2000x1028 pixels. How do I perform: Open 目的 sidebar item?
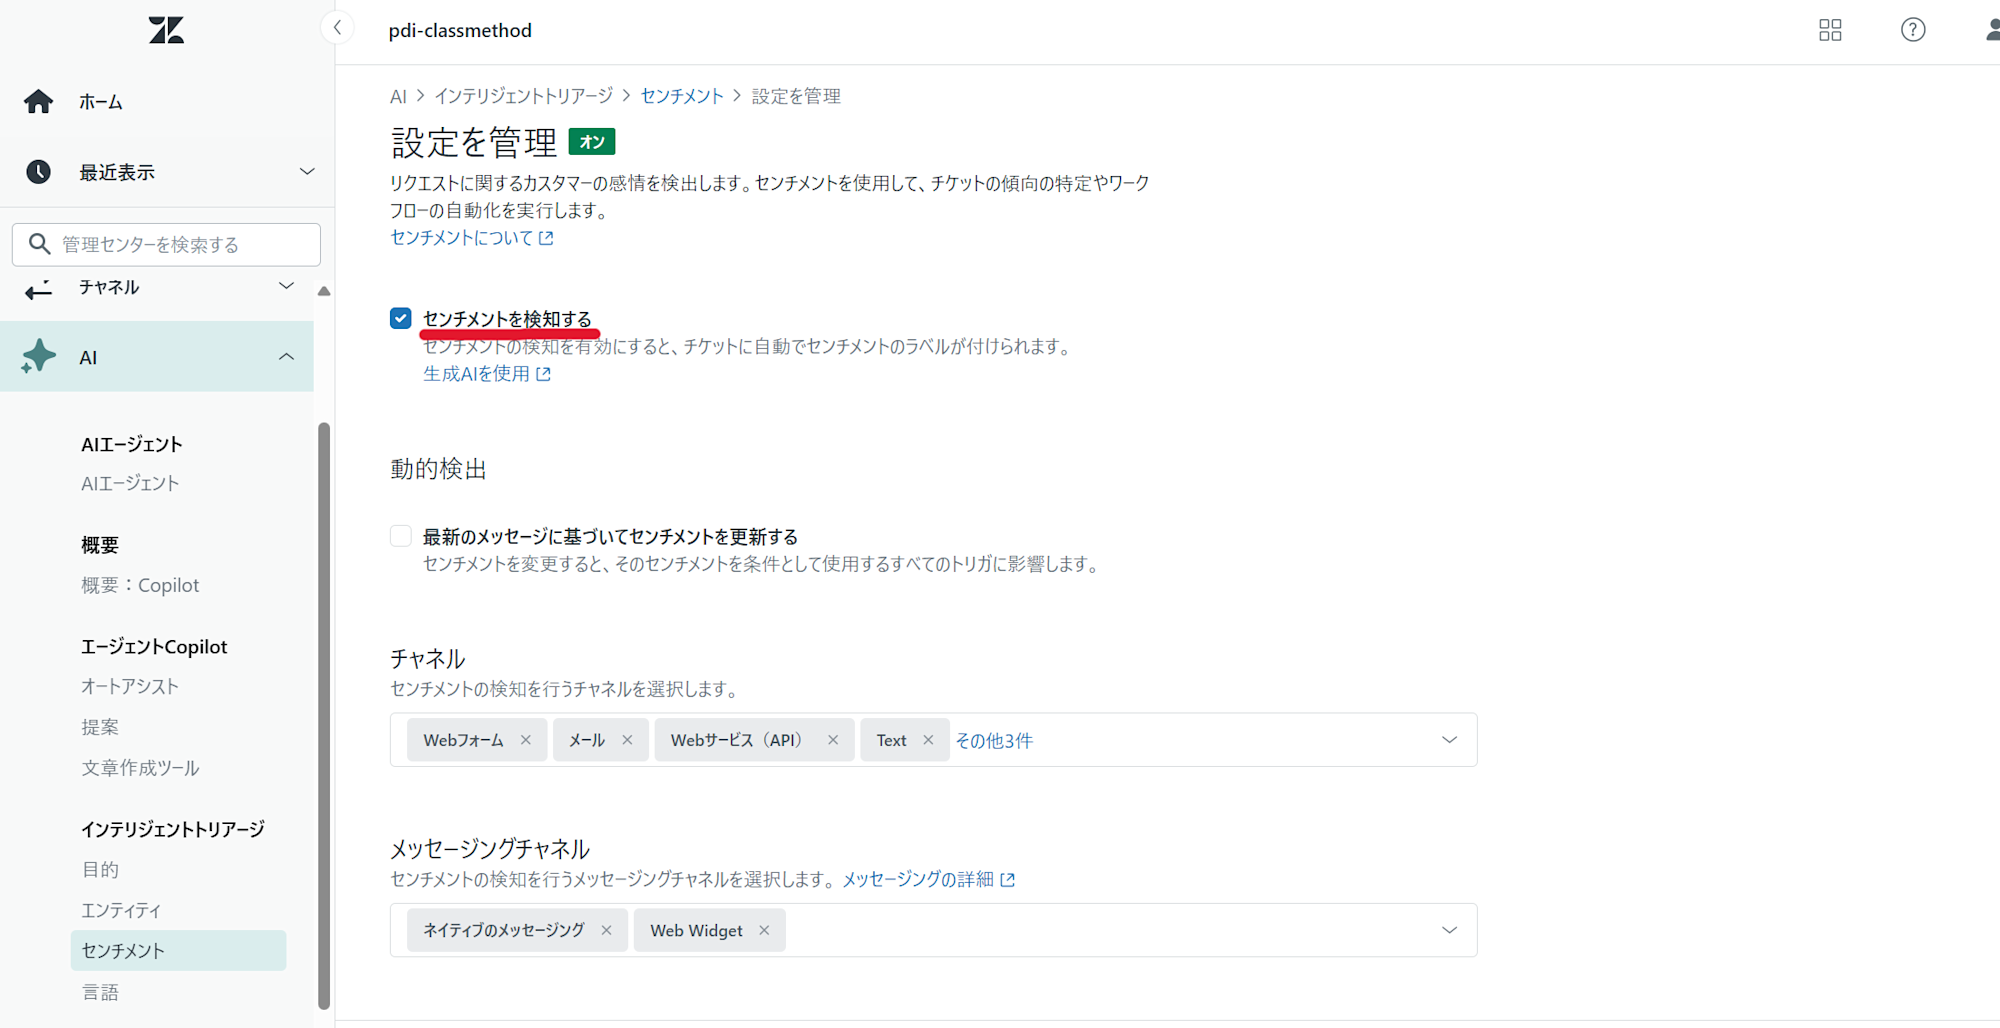(100, 869)
